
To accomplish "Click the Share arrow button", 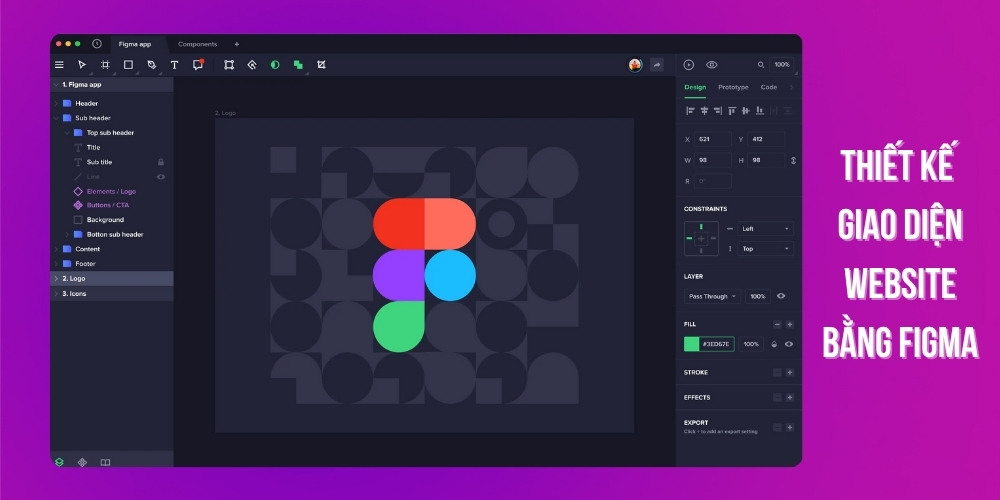I will (x=657, y=65).
